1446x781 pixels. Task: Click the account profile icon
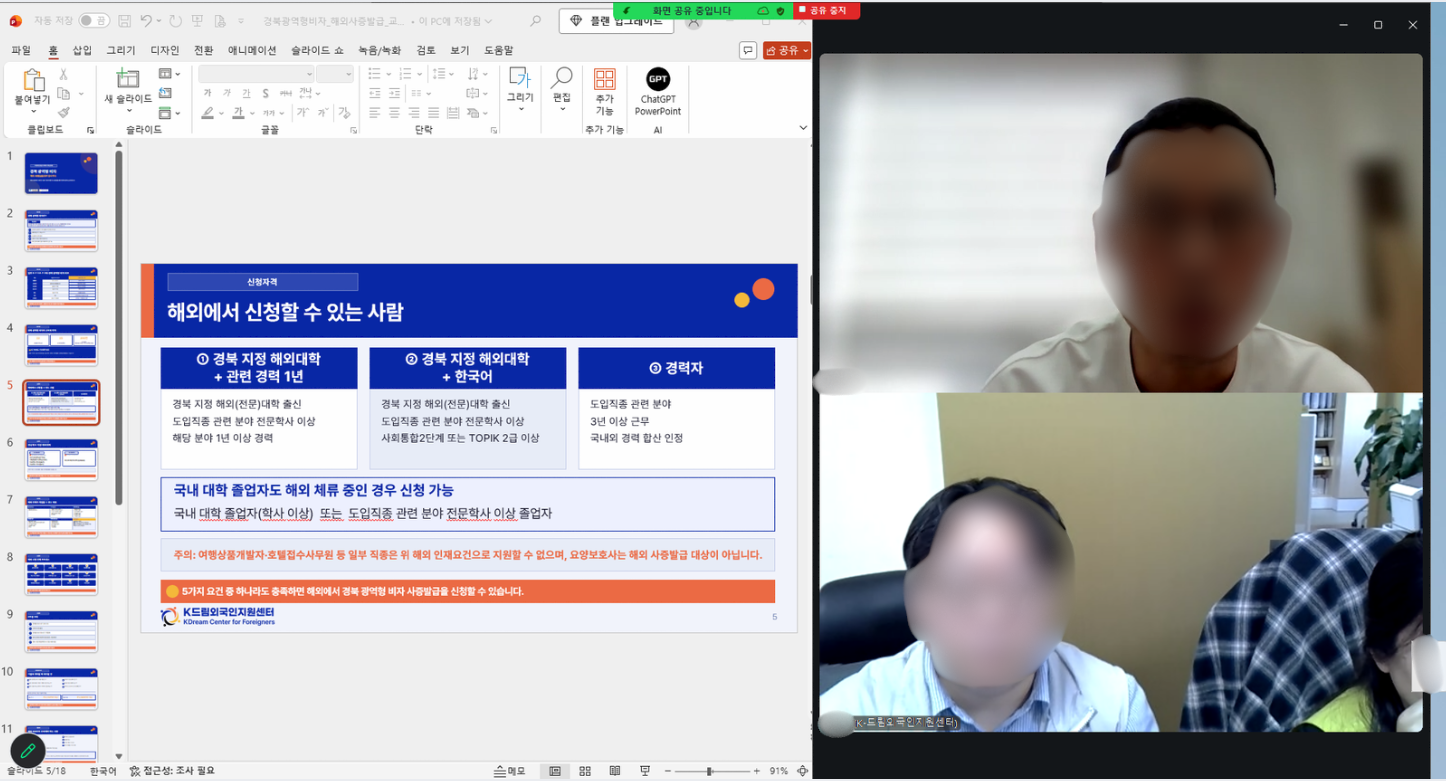693,21
